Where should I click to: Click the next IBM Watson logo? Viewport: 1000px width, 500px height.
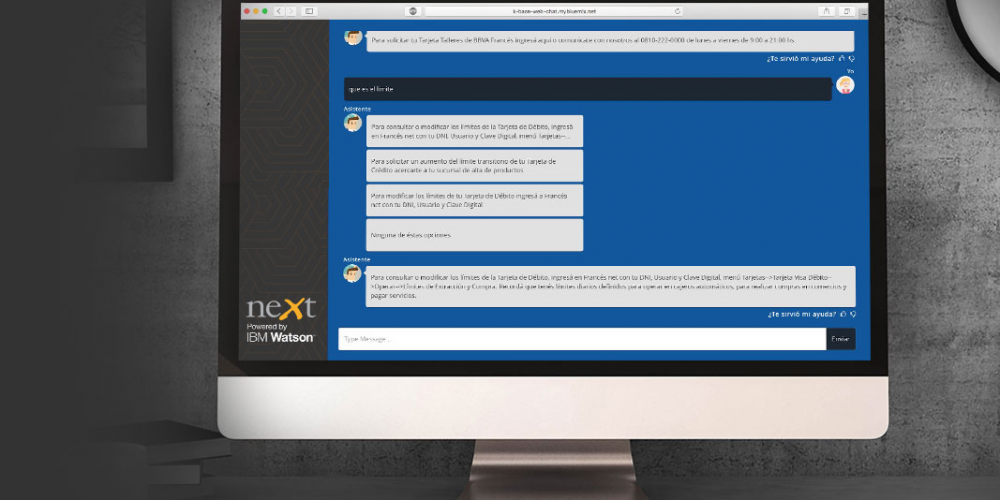[x=281, y=320]
